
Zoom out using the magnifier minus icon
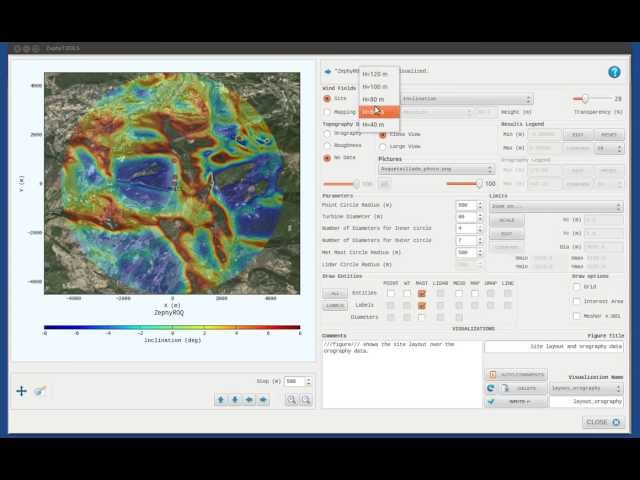[x=306, y=400]
